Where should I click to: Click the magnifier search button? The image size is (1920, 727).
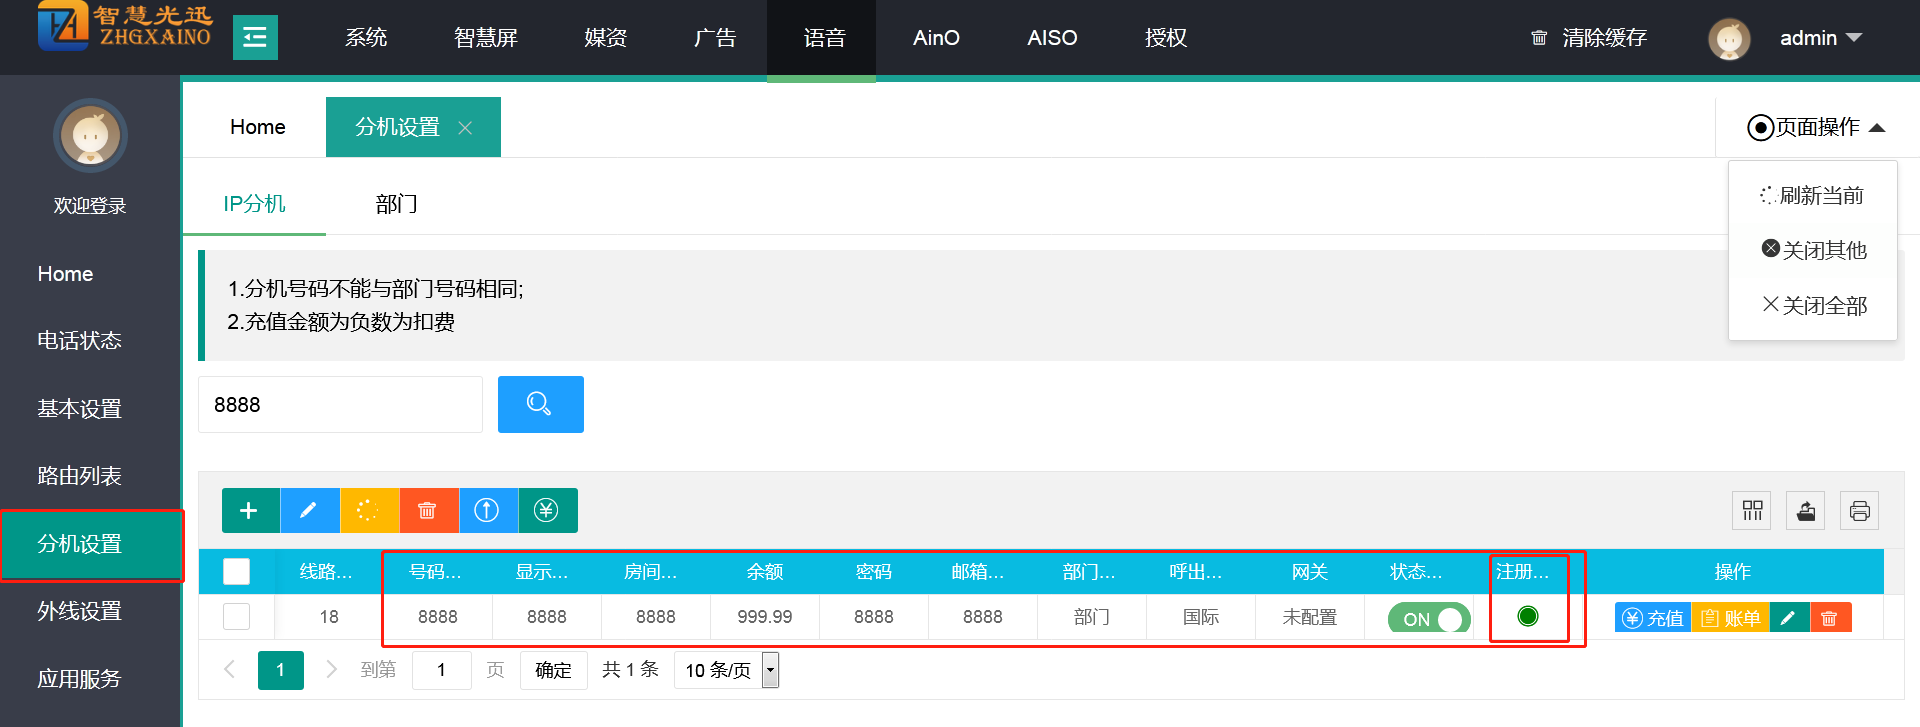point(540,404)
